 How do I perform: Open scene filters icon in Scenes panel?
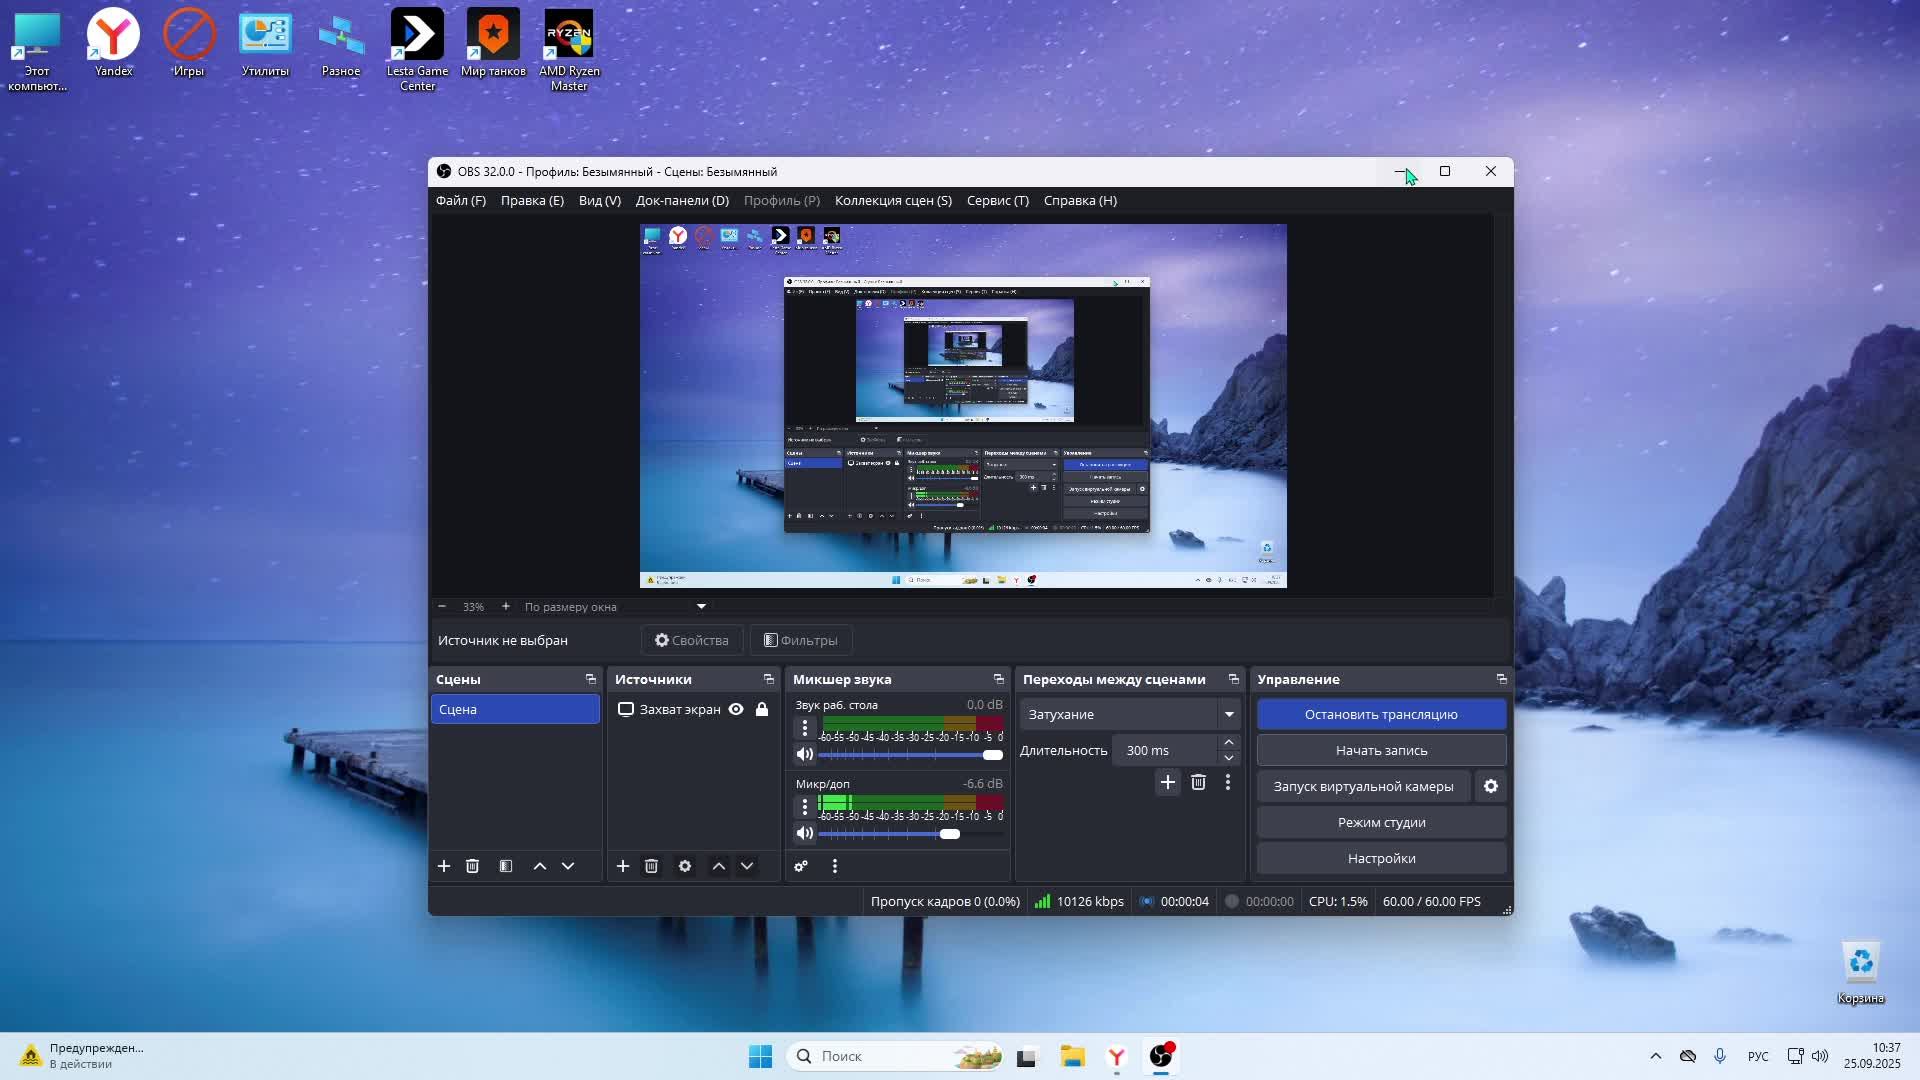506,866
